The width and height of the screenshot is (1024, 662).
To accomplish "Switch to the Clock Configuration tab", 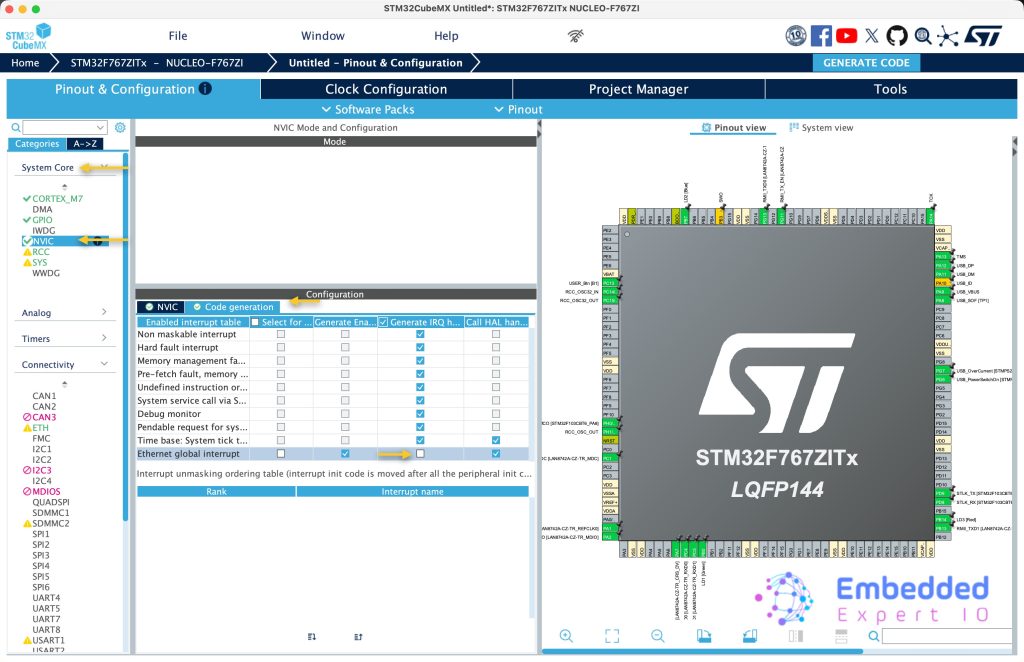I will tap(386, 89).
